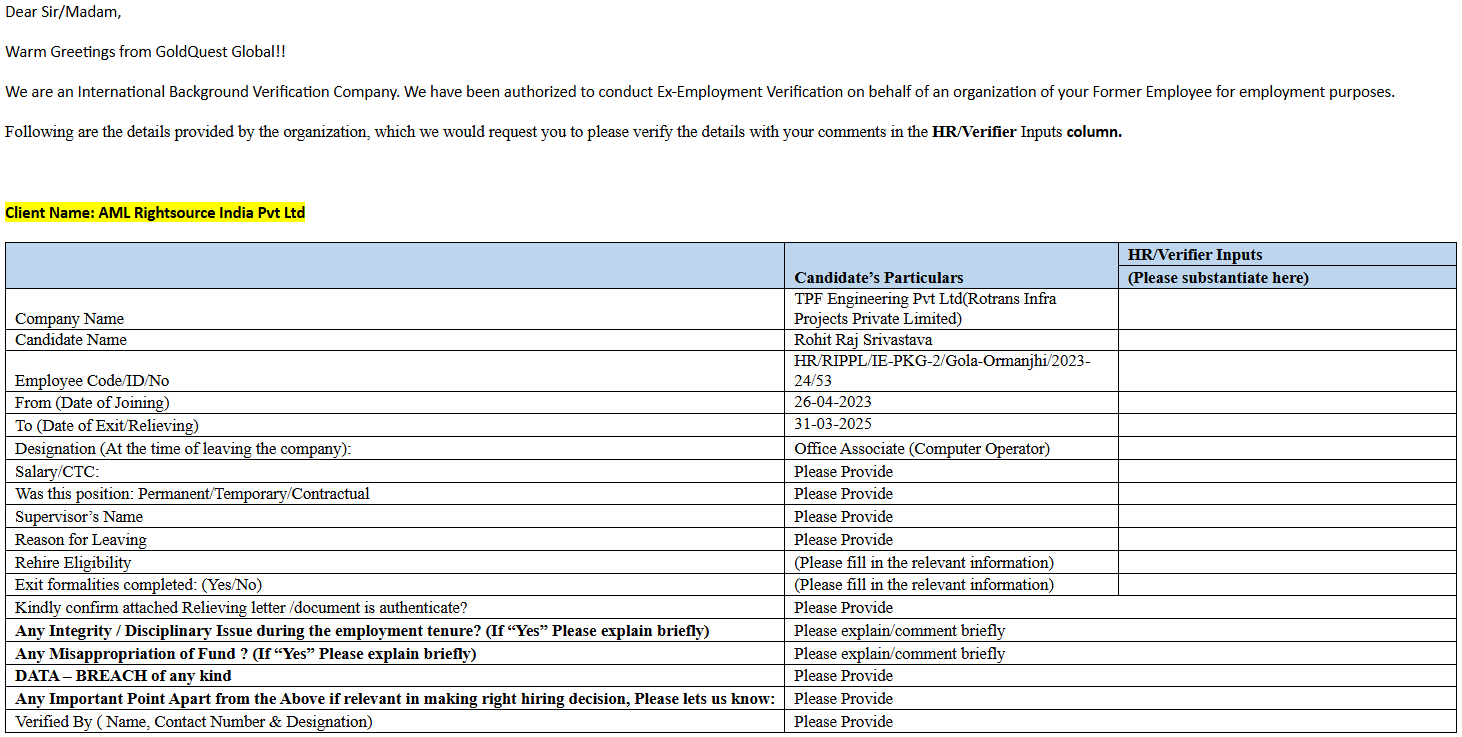
Task: Click the "Dear Sir/Madam," greeting line
Action: [x=64, y=12]
